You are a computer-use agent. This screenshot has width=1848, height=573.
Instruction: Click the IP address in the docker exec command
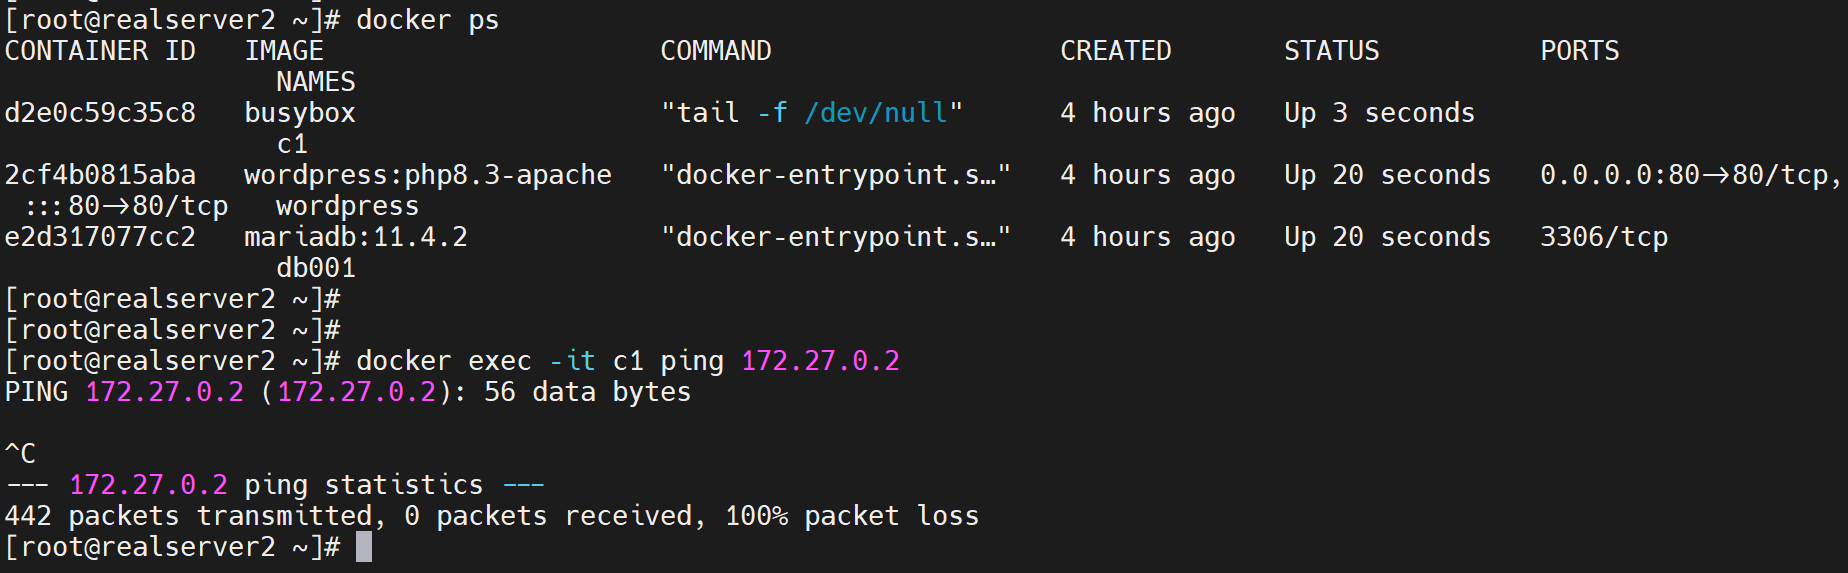tap(820, 361)
